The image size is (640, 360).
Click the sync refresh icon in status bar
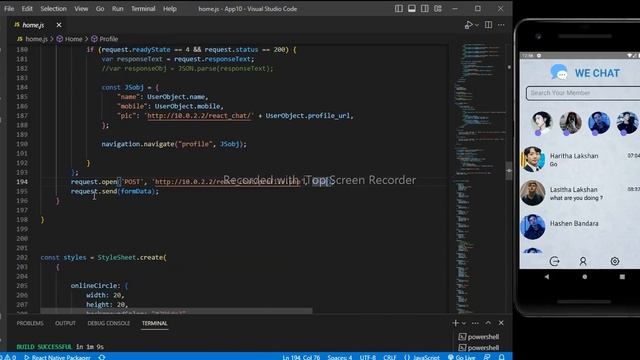pyautogui.click(x=102, y=357)
